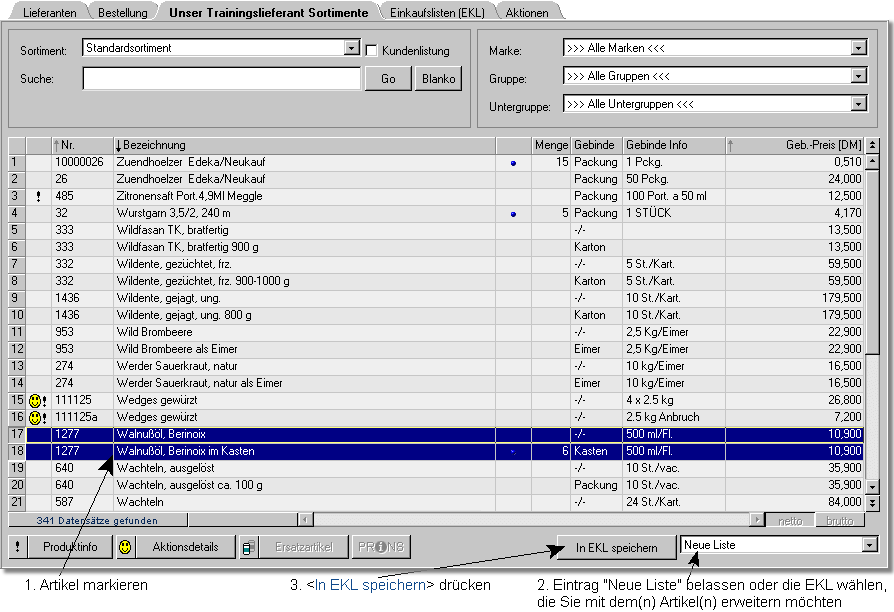This screenshot has width=894, height=612.
Task: Open the Bestellung tab
Action: (122, 12)
